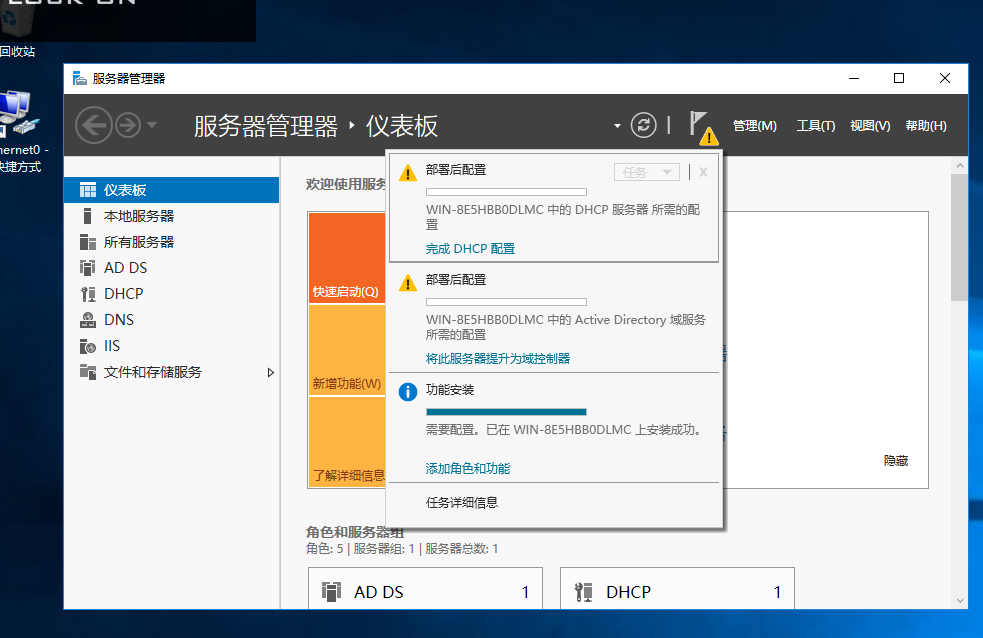The image size is (983, 638).
Task: Open the breadcrumb dropdown next to 仪表板
Action: click(617, 125)
